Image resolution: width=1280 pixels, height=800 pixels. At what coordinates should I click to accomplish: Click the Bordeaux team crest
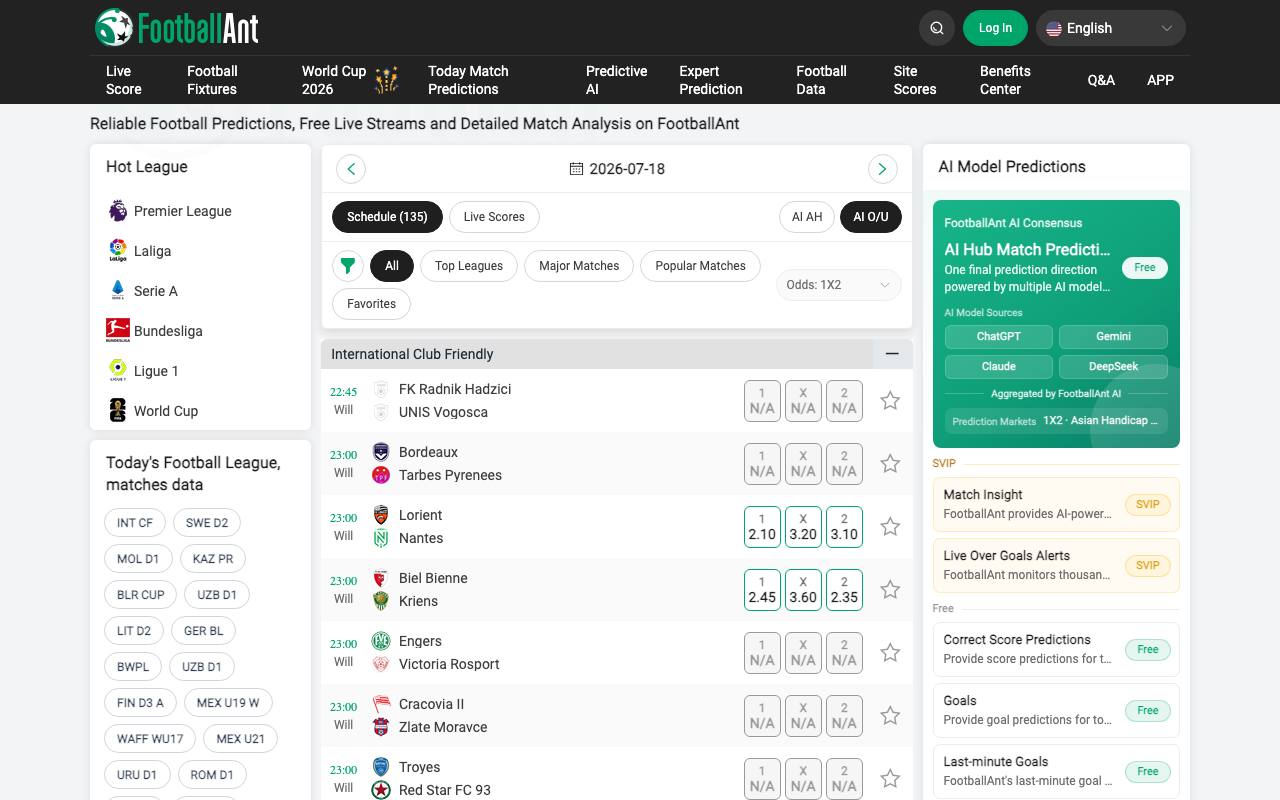[381, 452]
